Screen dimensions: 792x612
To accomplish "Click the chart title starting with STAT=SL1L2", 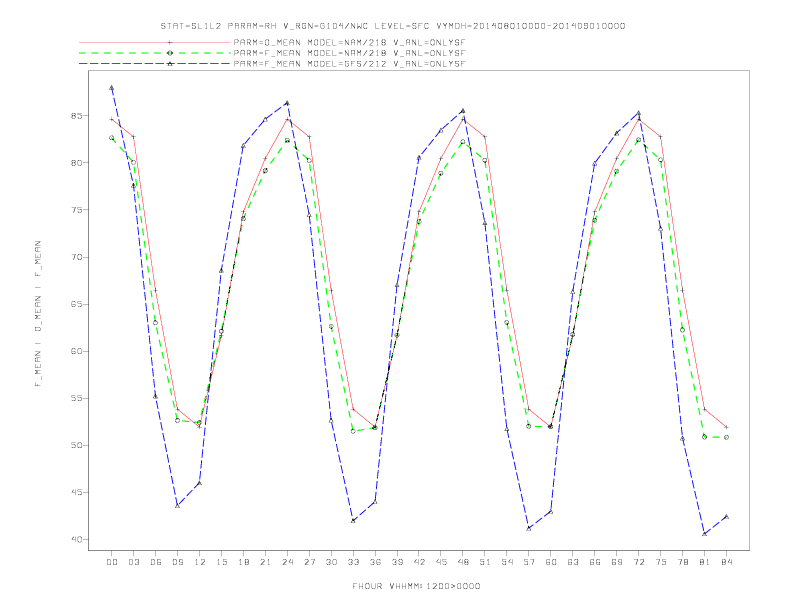I will 393,26.
